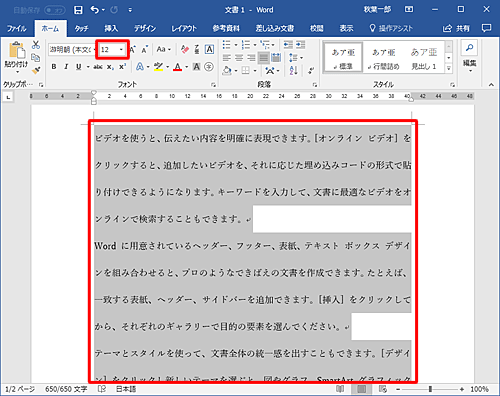Toggle Underline formatting
Screen dimensions: 500x396
pos(79,67)
